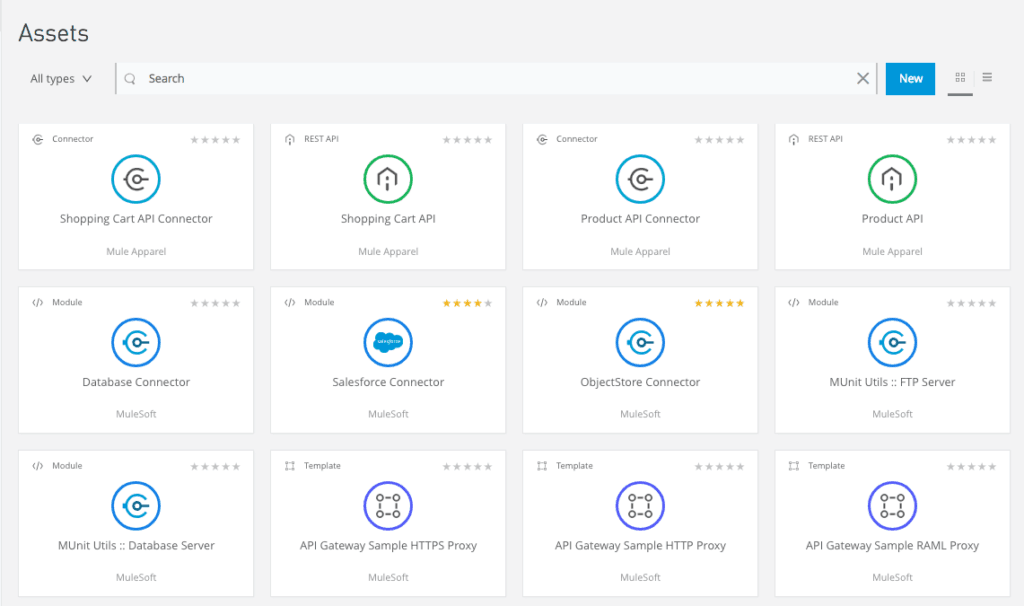This screenshot has height=606, width=1024.
Task: Open the MUnit Utils :: FTP Server asset
Action: click(892, 382)
